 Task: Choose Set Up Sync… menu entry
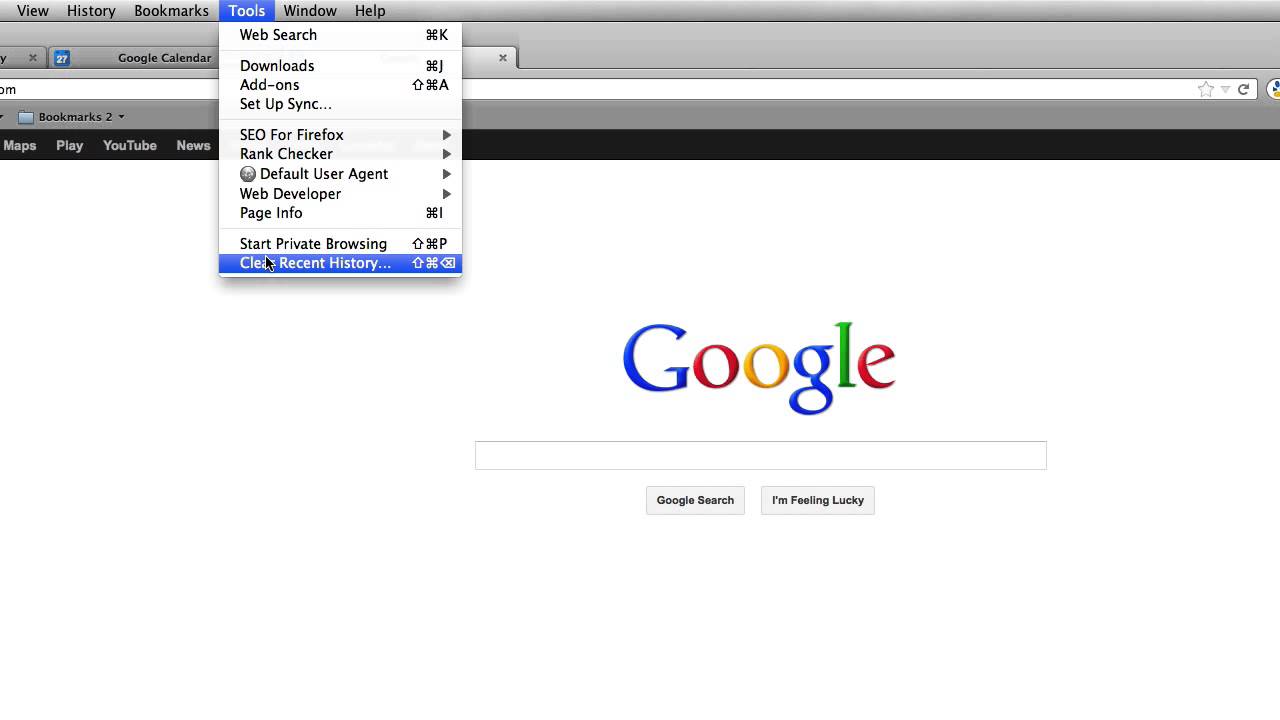(340, 104)
